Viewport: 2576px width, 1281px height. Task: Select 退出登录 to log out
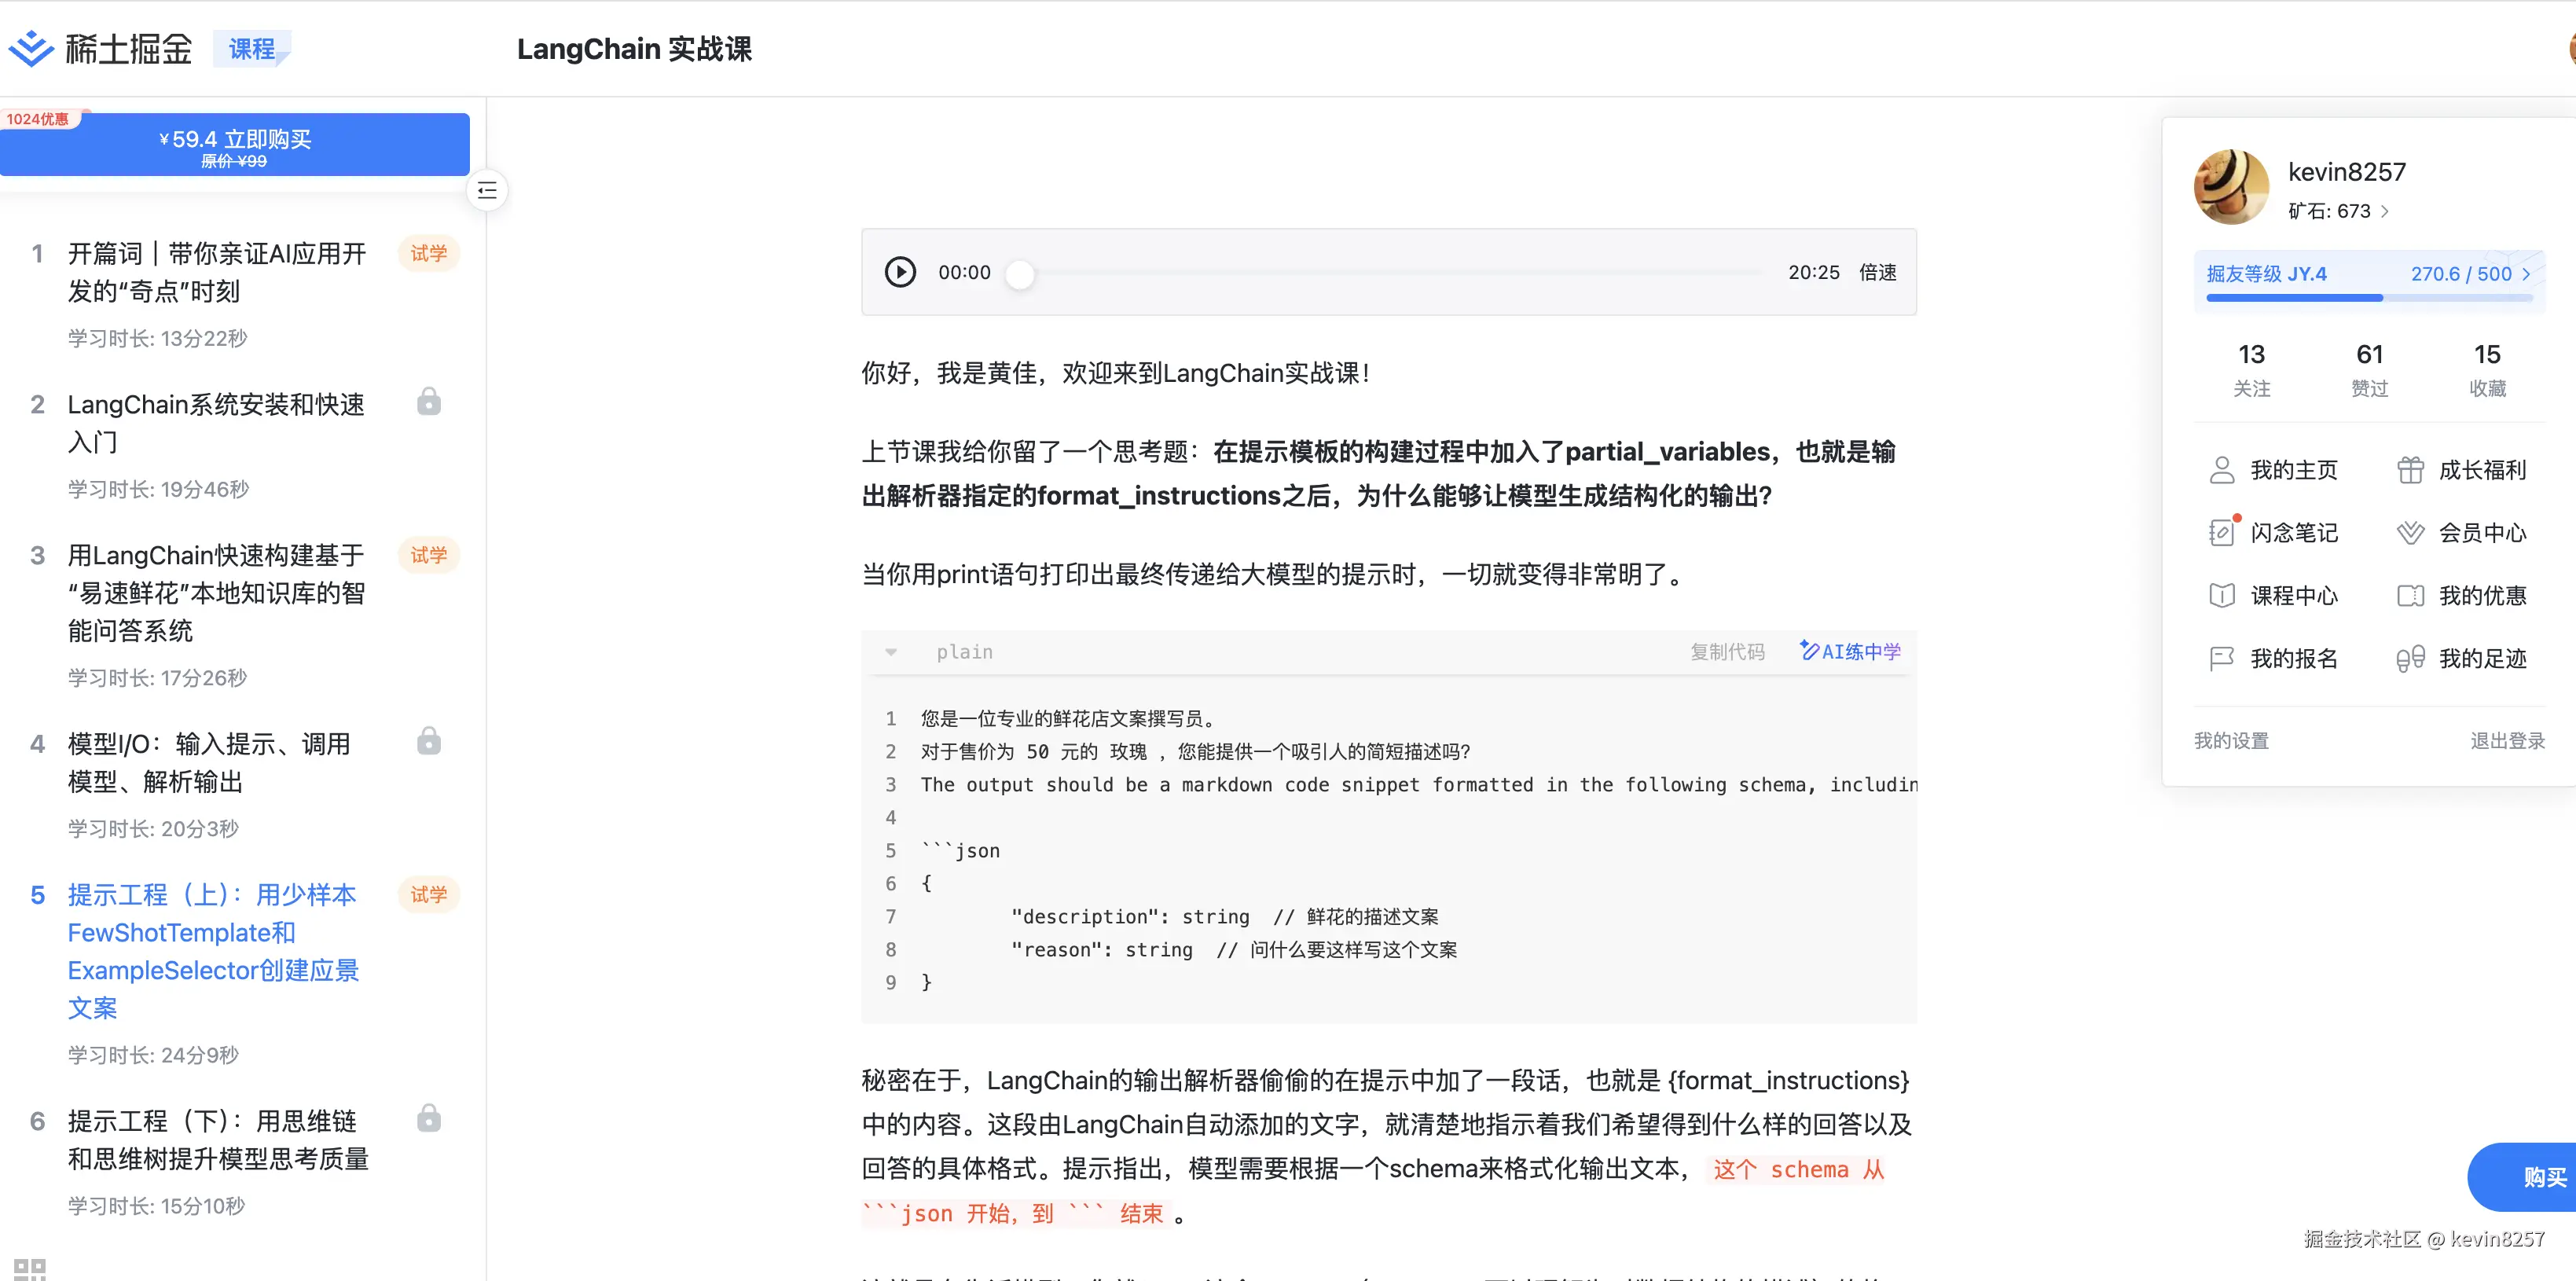tap(2506, 740)
